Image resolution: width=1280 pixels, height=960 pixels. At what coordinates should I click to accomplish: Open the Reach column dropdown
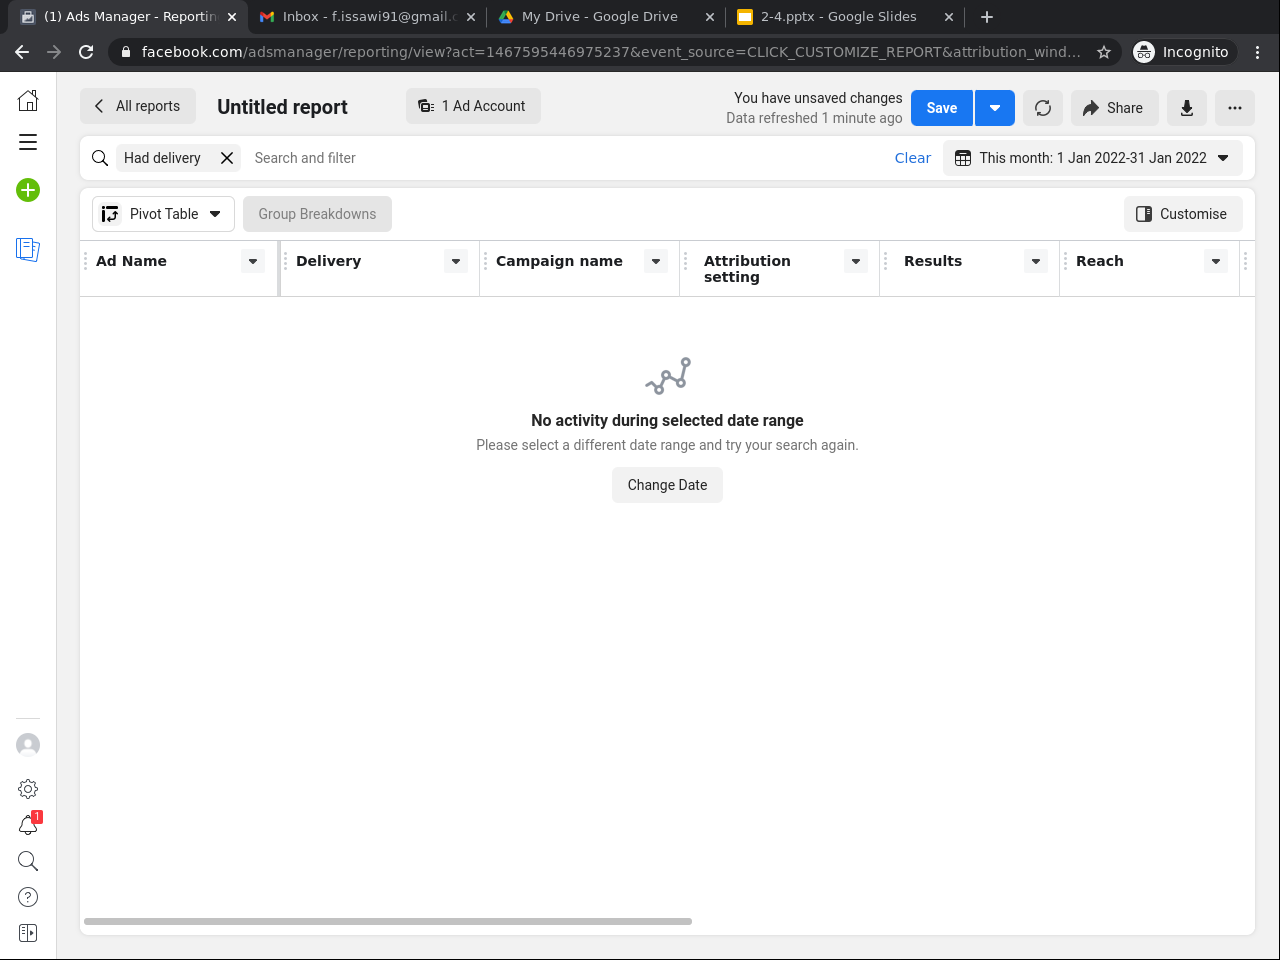(1216, 261)
